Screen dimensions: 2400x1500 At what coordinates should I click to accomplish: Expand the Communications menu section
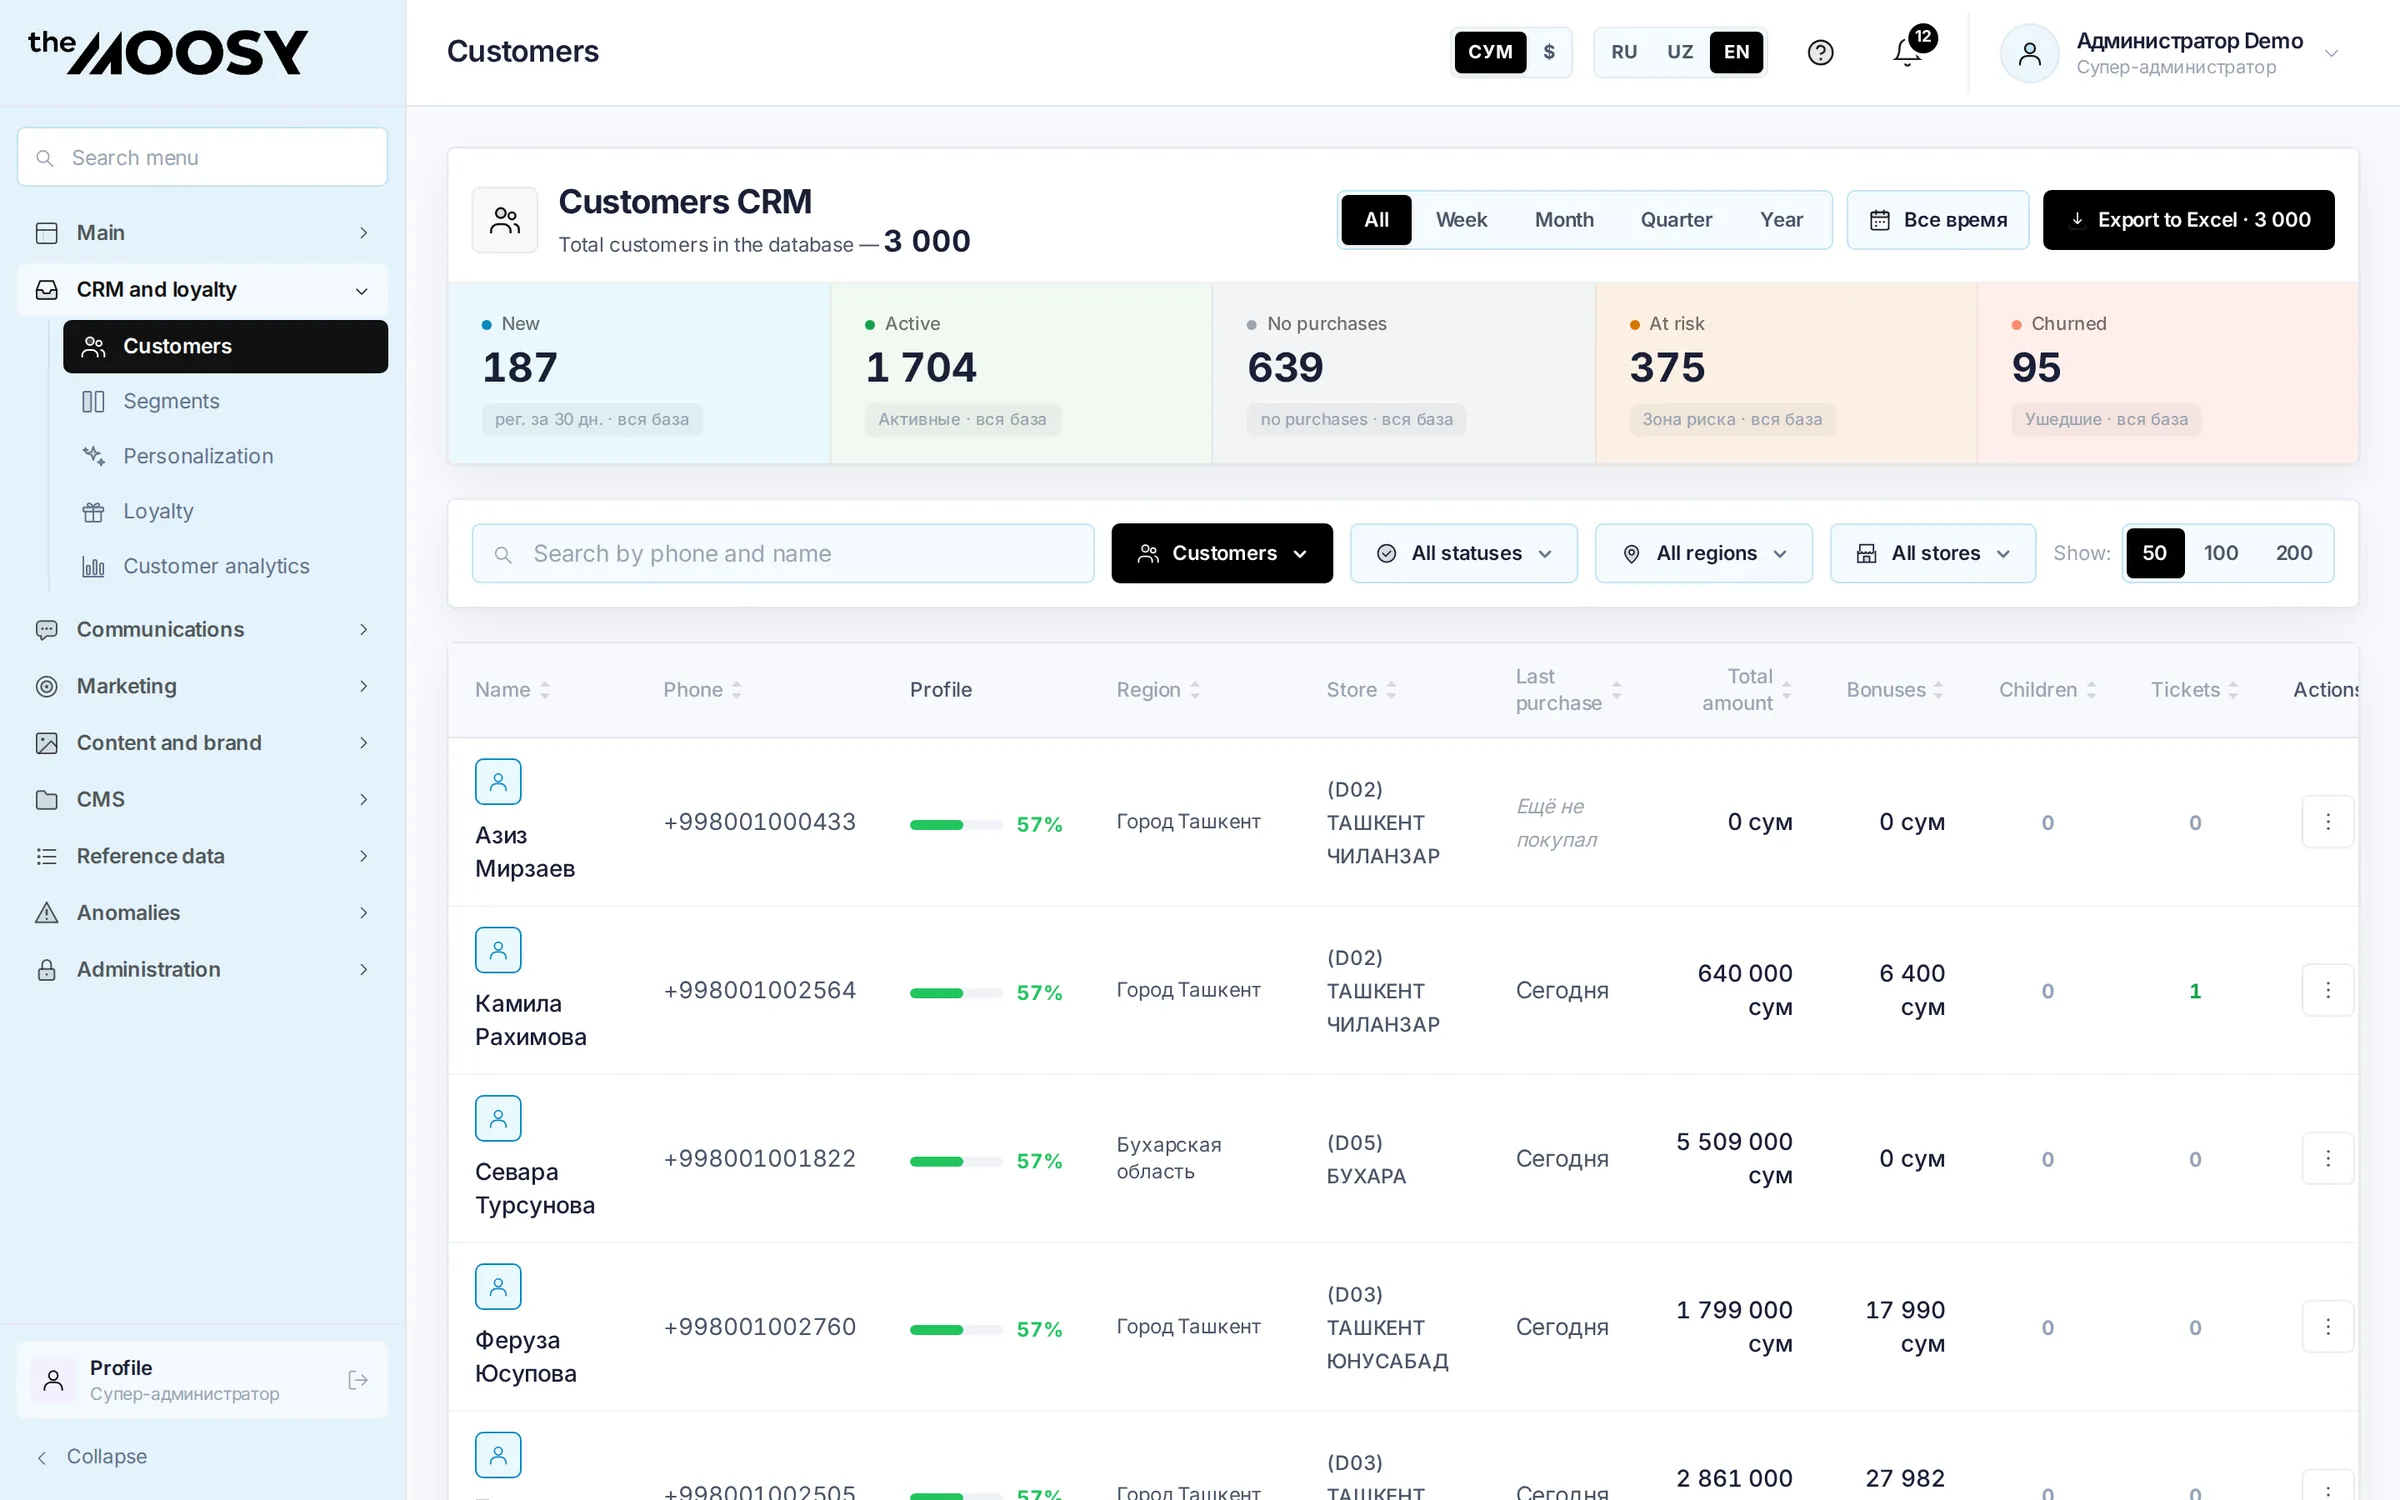pyautogui.click(x=202, y=629)
